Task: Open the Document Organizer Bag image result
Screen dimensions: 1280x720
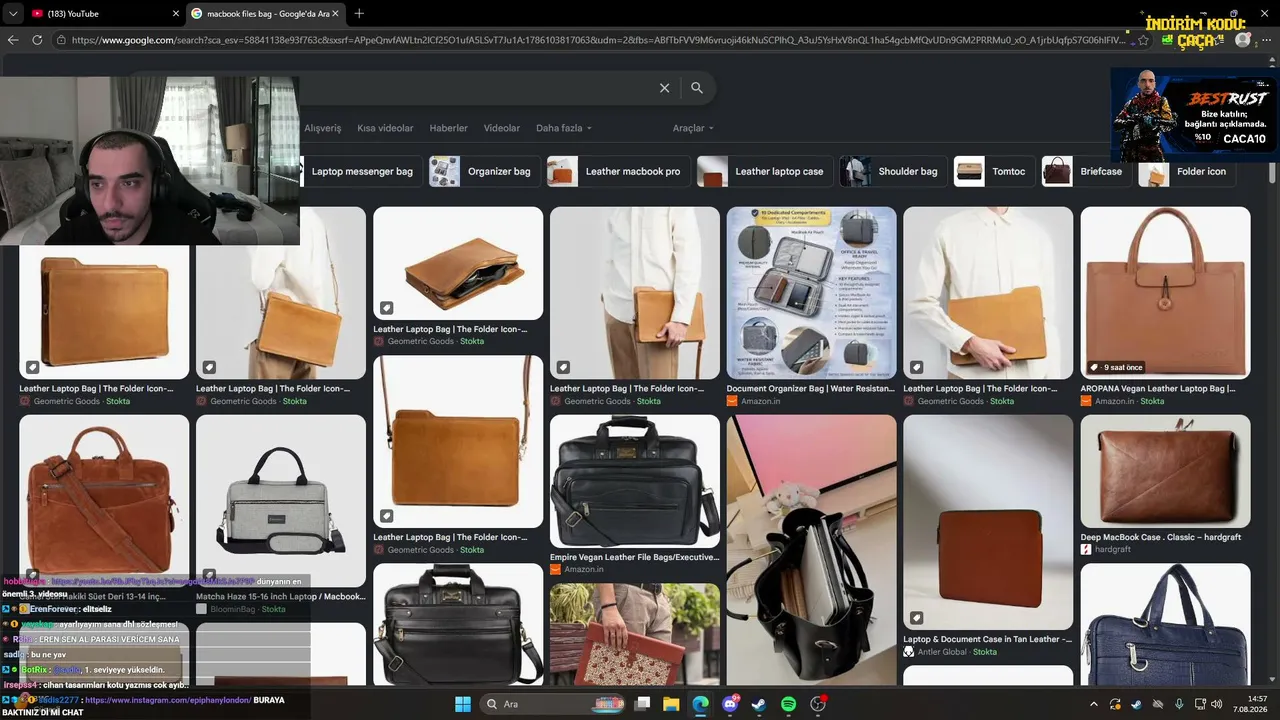Action: pyautogui.click(x=811, y=292)
